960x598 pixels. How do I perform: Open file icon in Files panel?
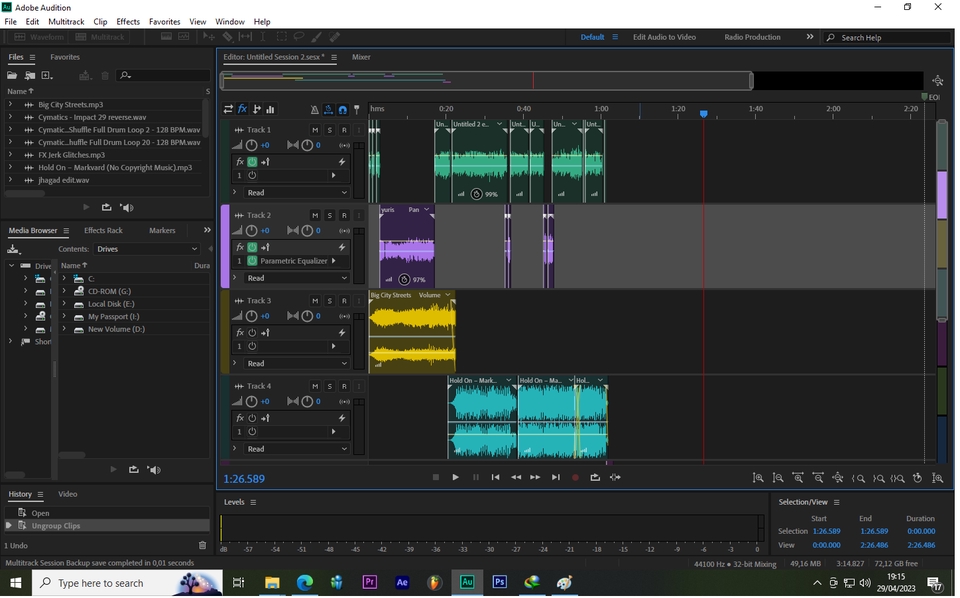[x=12, y=75]
